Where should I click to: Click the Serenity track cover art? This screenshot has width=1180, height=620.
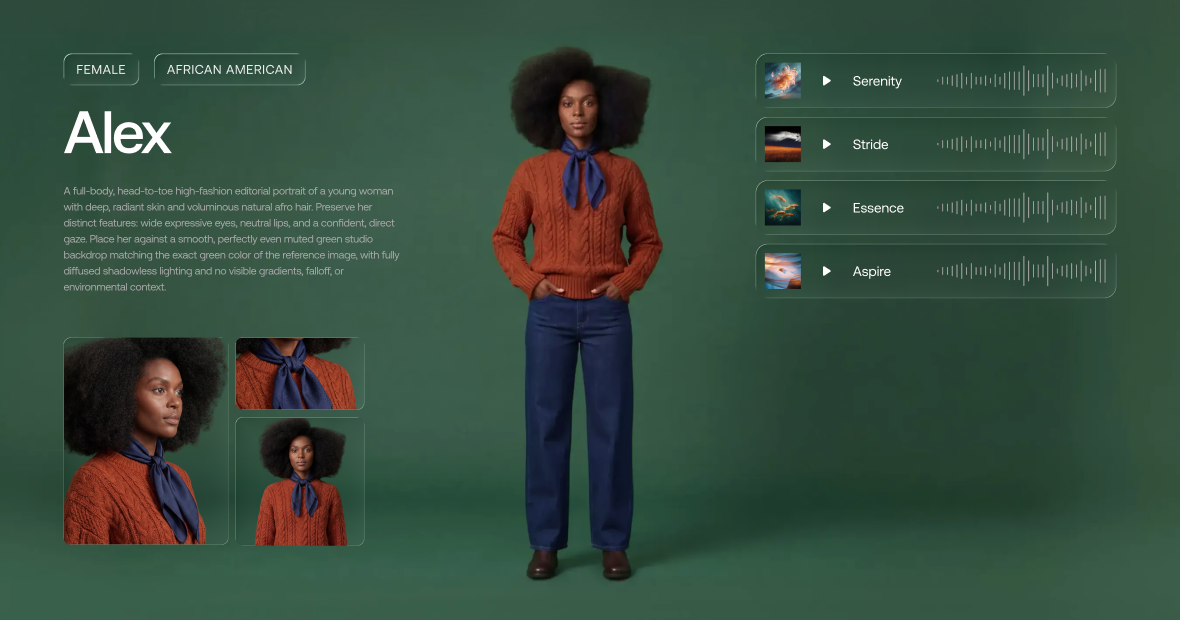[x=783, y=81]
